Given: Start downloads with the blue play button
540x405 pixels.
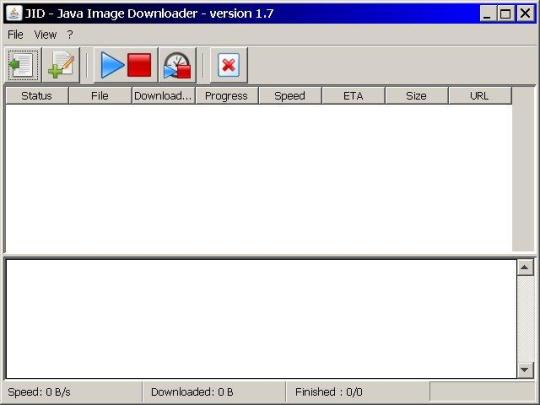Looking at the screenshot, I should tap(112, 65).
